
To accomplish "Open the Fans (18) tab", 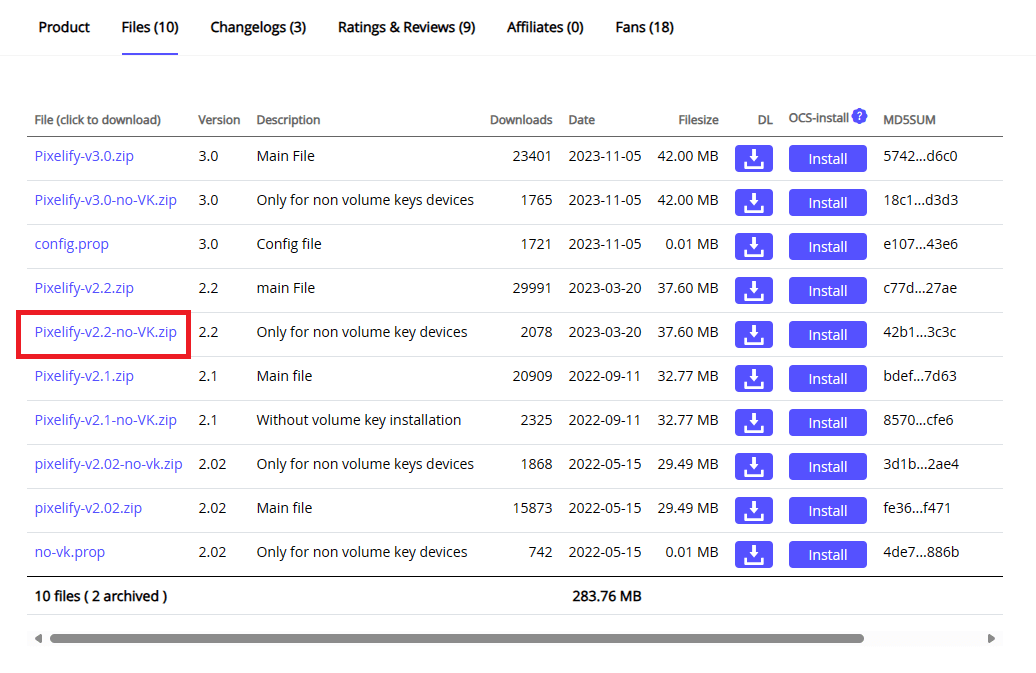I will [644, 27].
